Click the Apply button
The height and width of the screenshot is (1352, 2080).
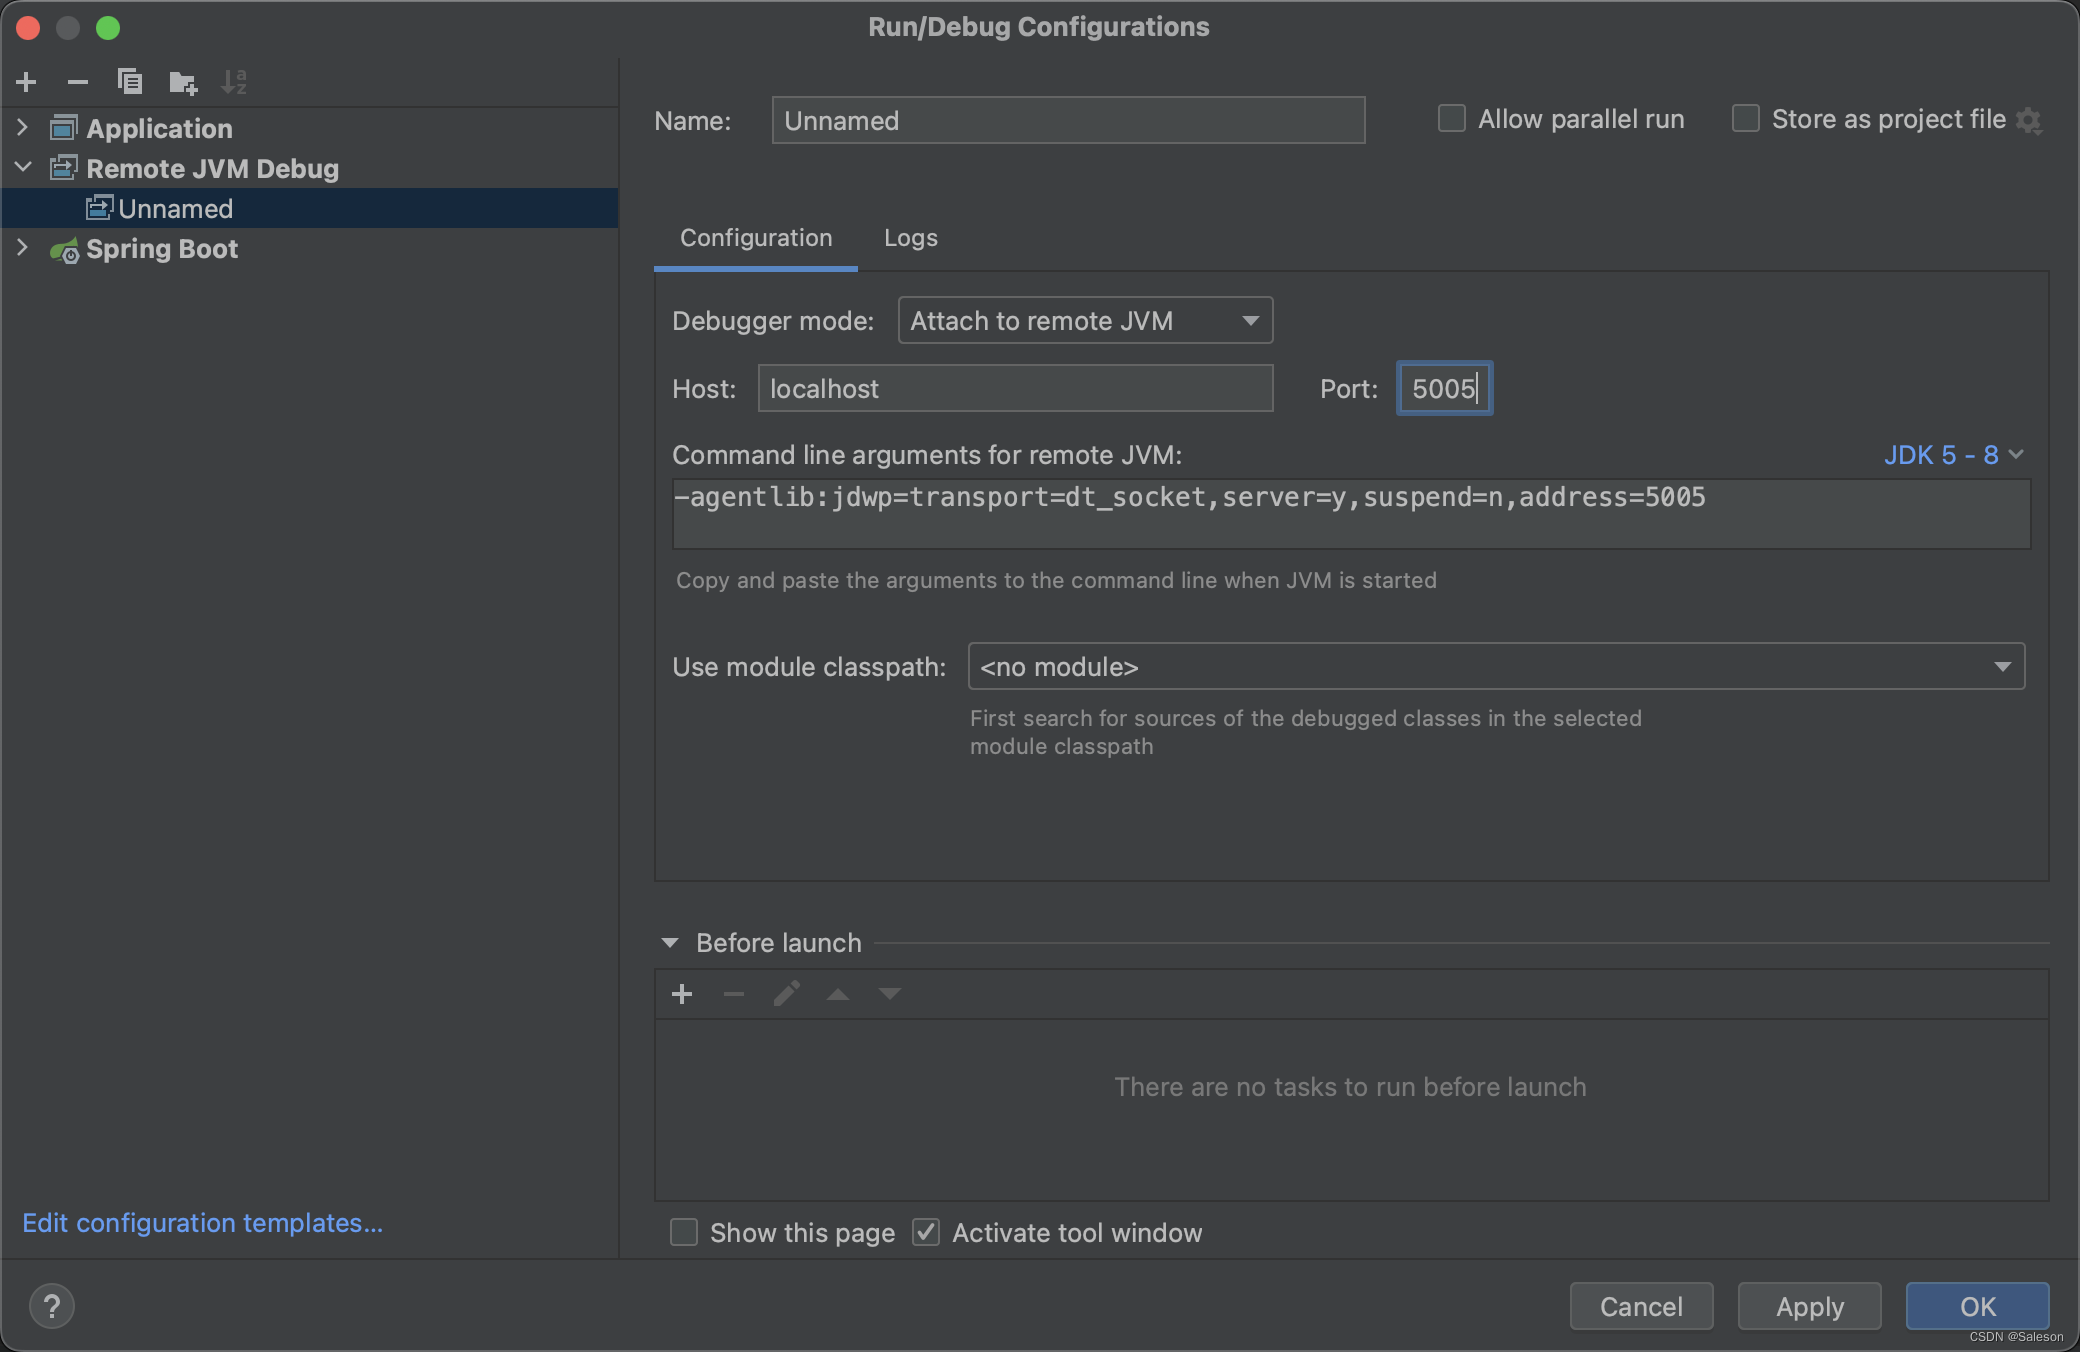point(1809,1306)
